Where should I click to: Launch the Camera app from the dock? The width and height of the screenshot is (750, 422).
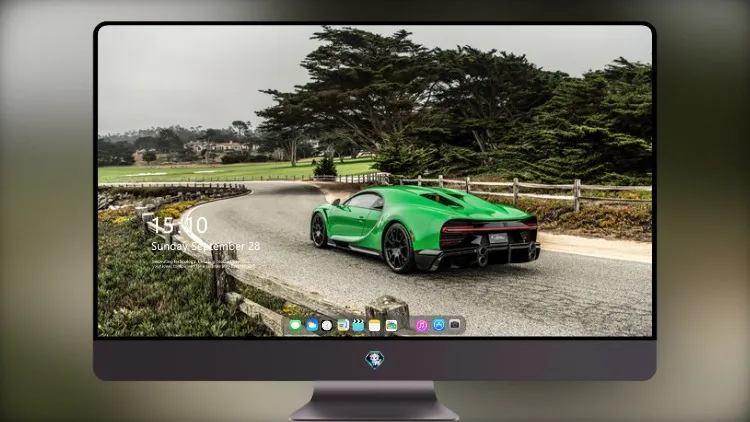click(454, 325)
